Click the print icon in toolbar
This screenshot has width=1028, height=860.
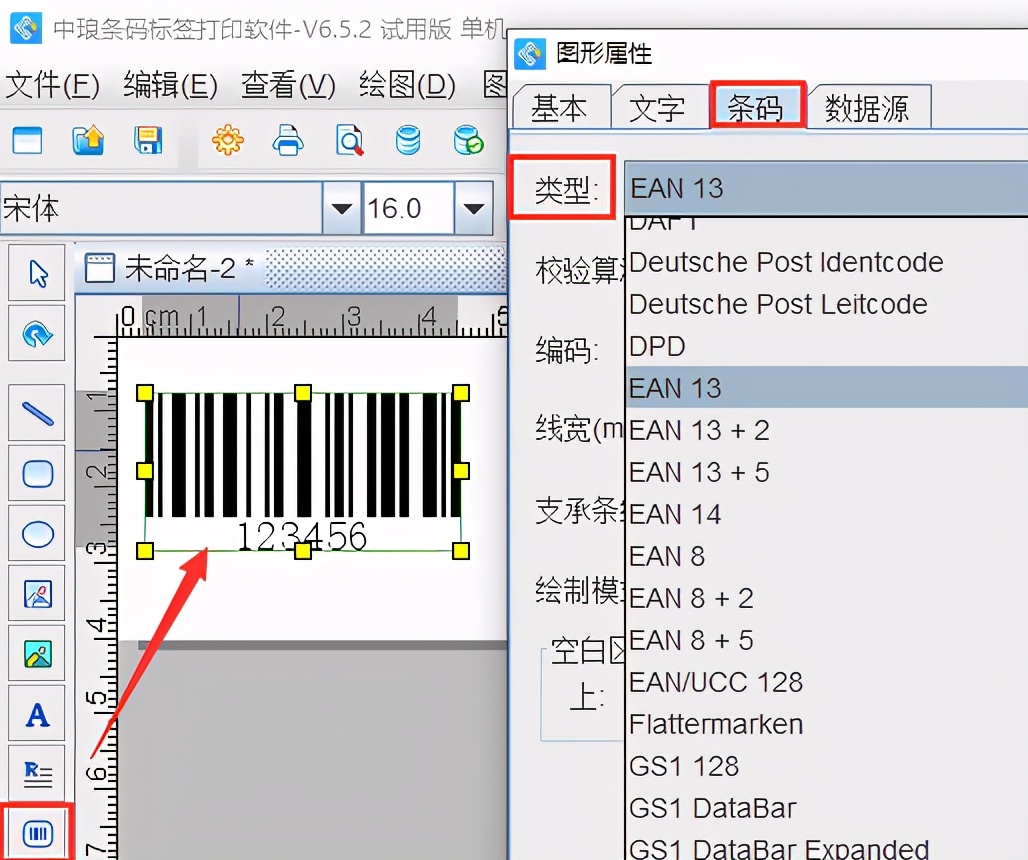click(x=288, y=140)
